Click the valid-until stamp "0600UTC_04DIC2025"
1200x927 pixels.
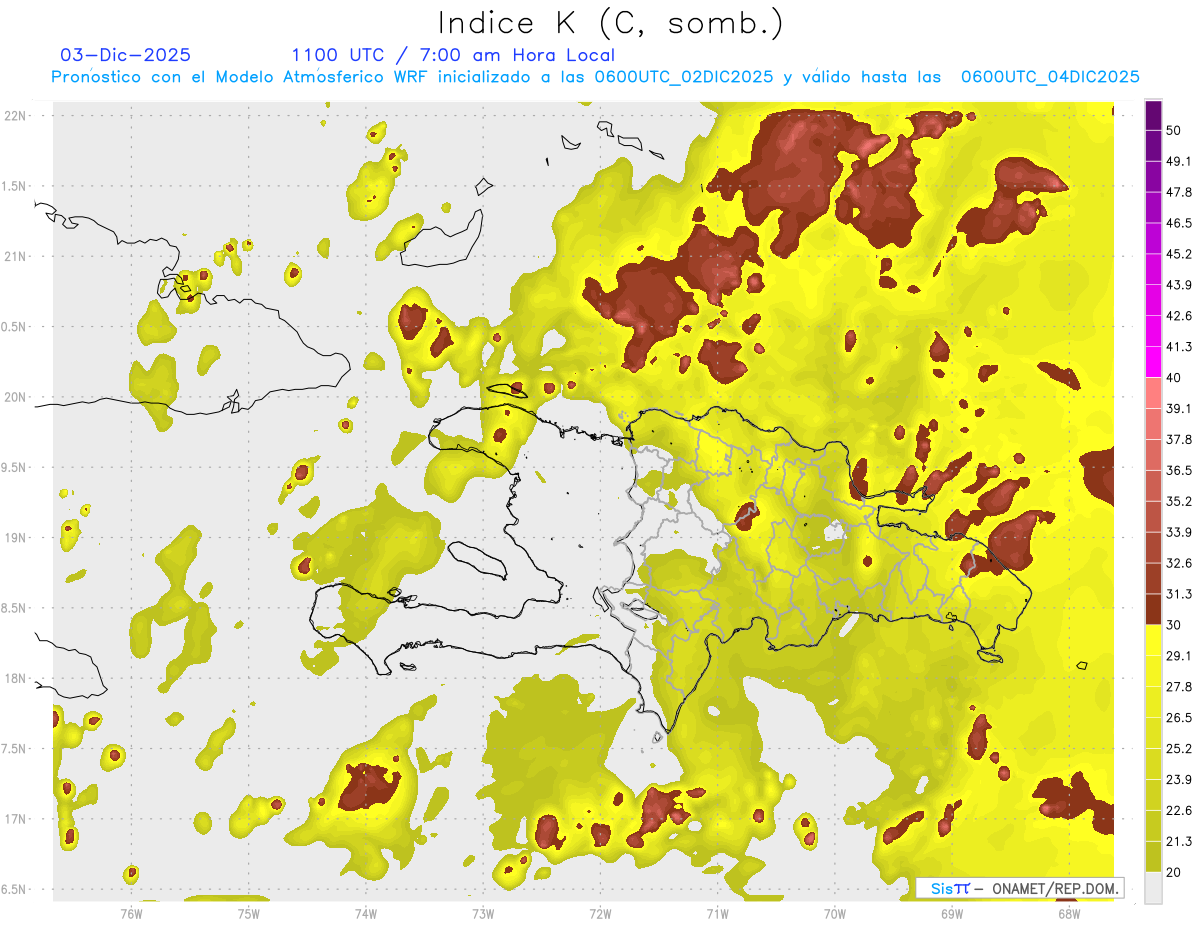pyautogui.click(x=1050, y=77)
